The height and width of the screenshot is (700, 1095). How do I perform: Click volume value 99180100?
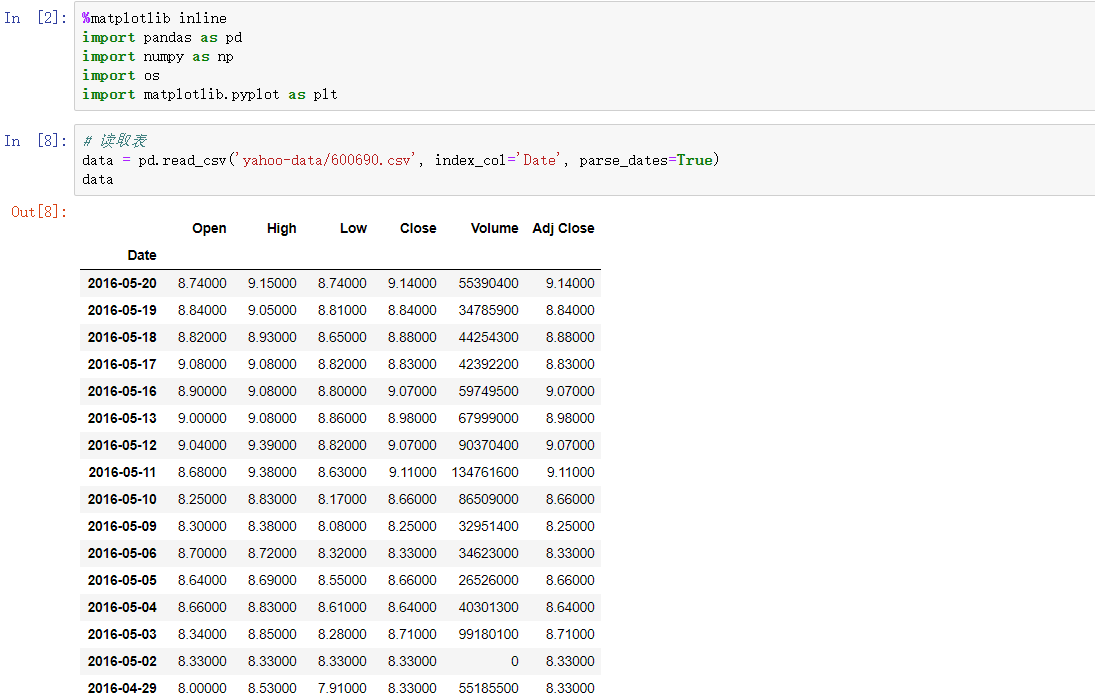pyautogui.click(x=489, y=634)
